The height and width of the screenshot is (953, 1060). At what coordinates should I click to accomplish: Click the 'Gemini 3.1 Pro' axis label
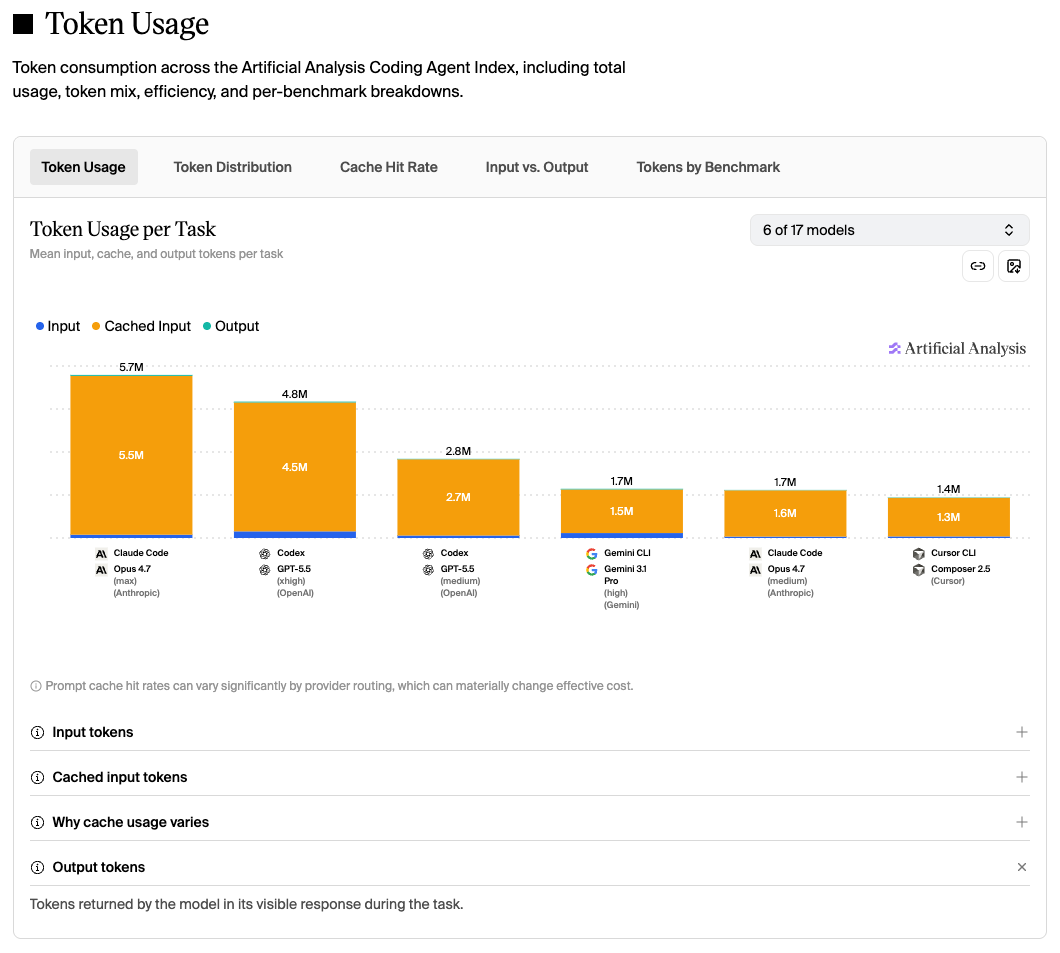[x=625, y=575]
